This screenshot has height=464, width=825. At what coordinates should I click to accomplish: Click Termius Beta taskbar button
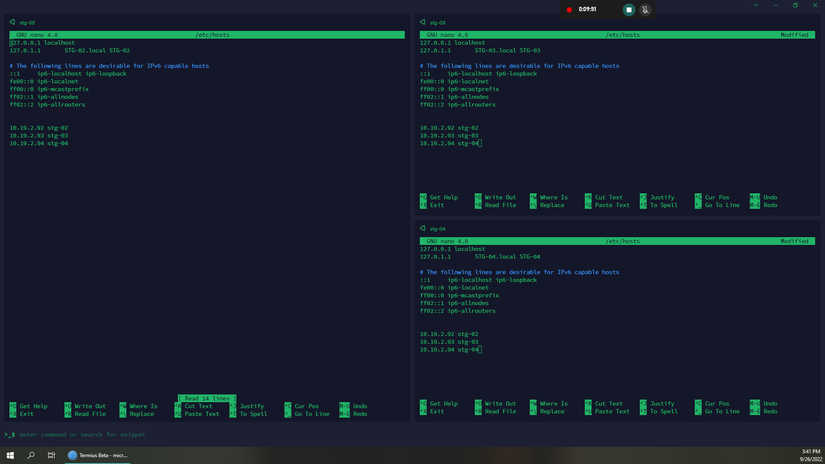point(97,455)
